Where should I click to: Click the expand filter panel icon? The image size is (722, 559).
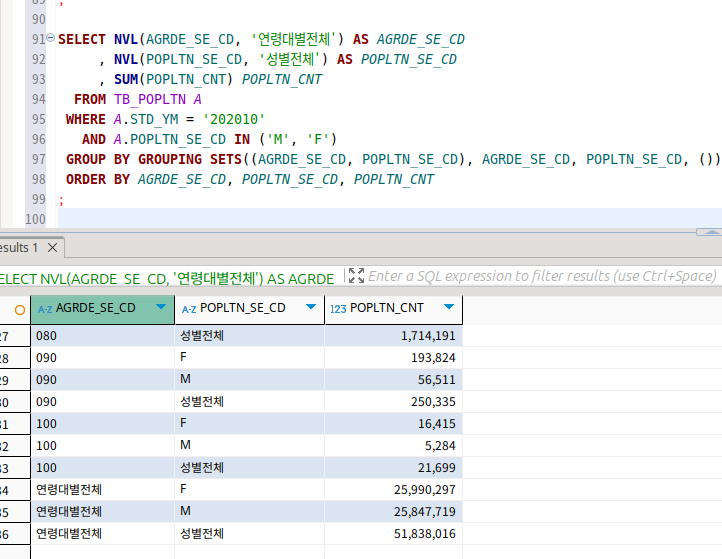tap(355, 275)
